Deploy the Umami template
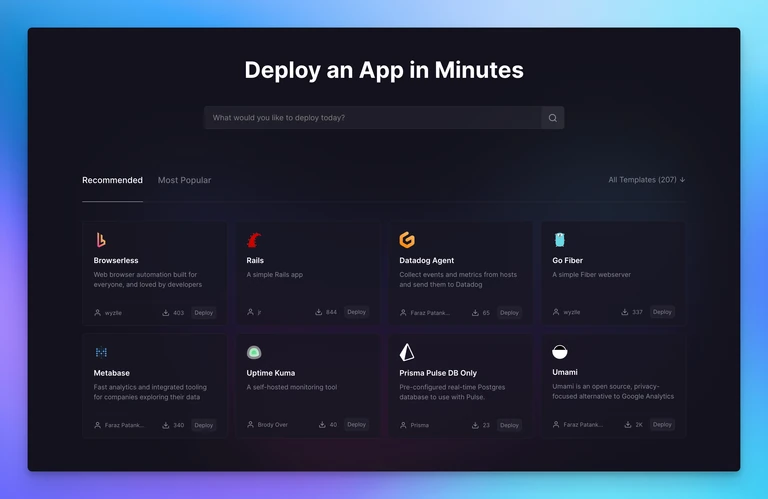 coord(662,425)
